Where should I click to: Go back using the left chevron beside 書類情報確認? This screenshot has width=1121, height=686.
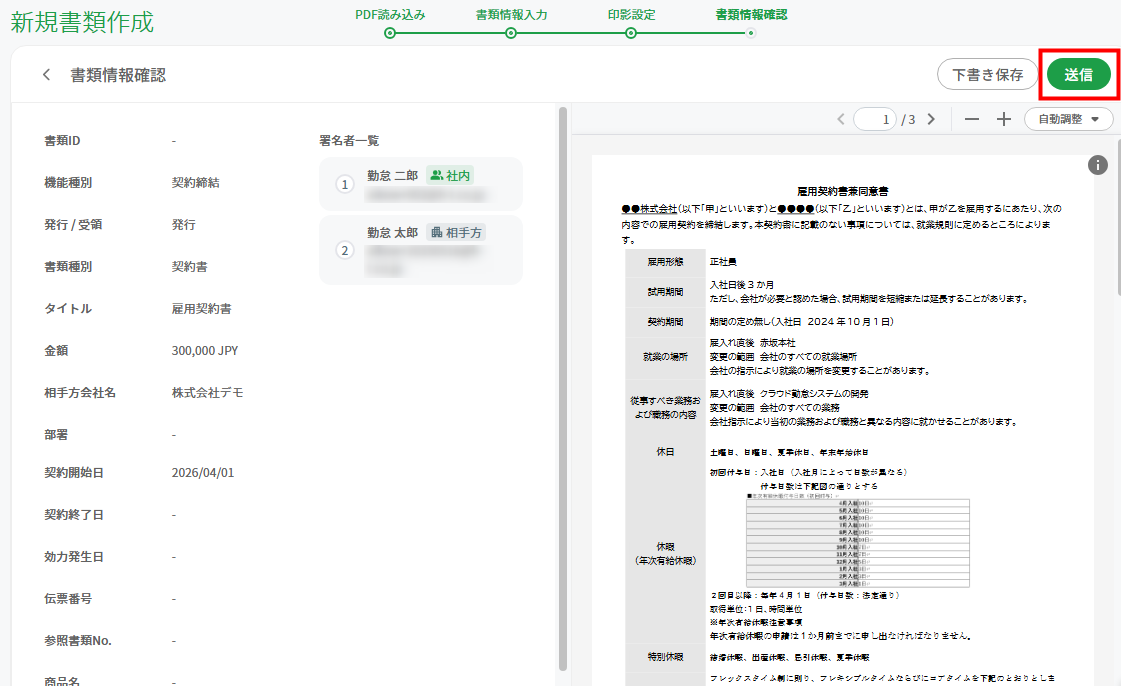point(46,74)
